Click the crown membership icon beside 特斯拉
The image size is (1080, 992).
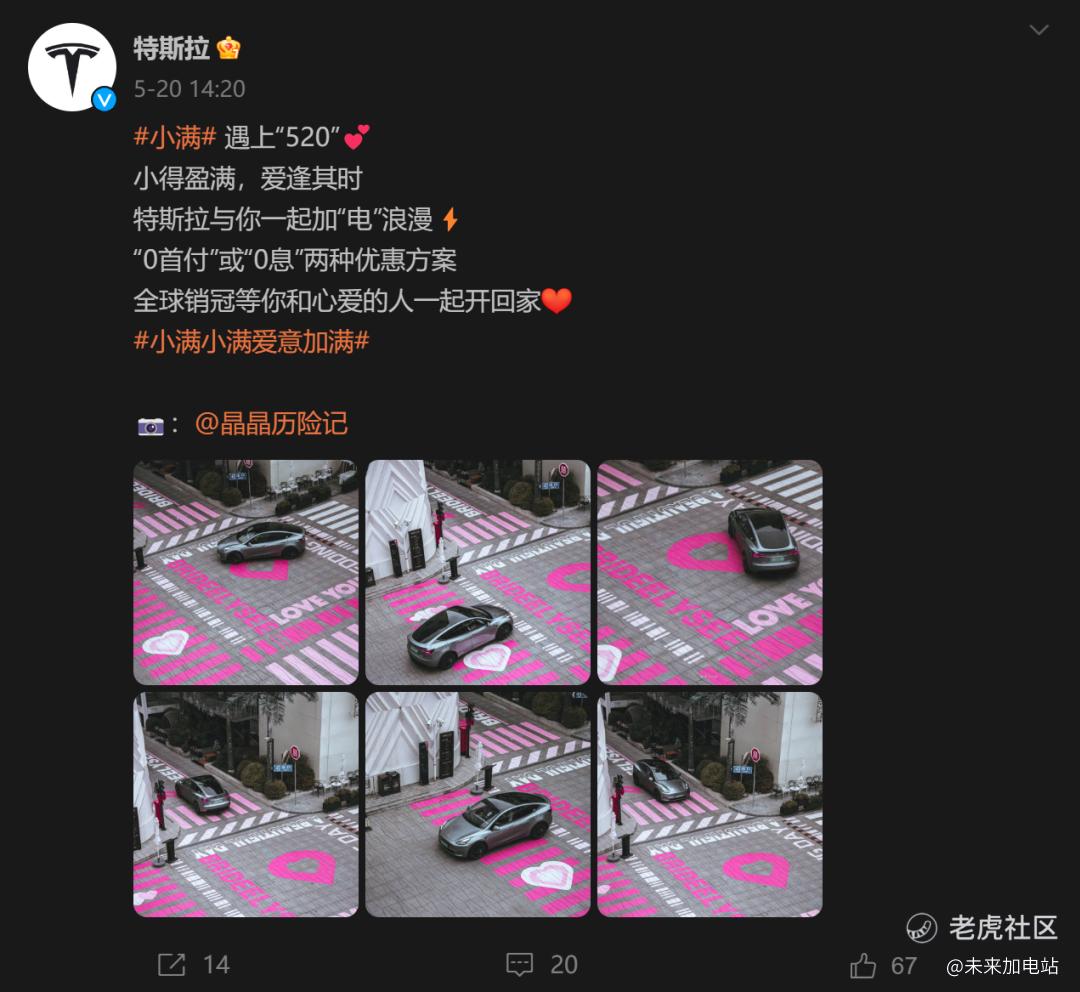(x=229, y=49)
